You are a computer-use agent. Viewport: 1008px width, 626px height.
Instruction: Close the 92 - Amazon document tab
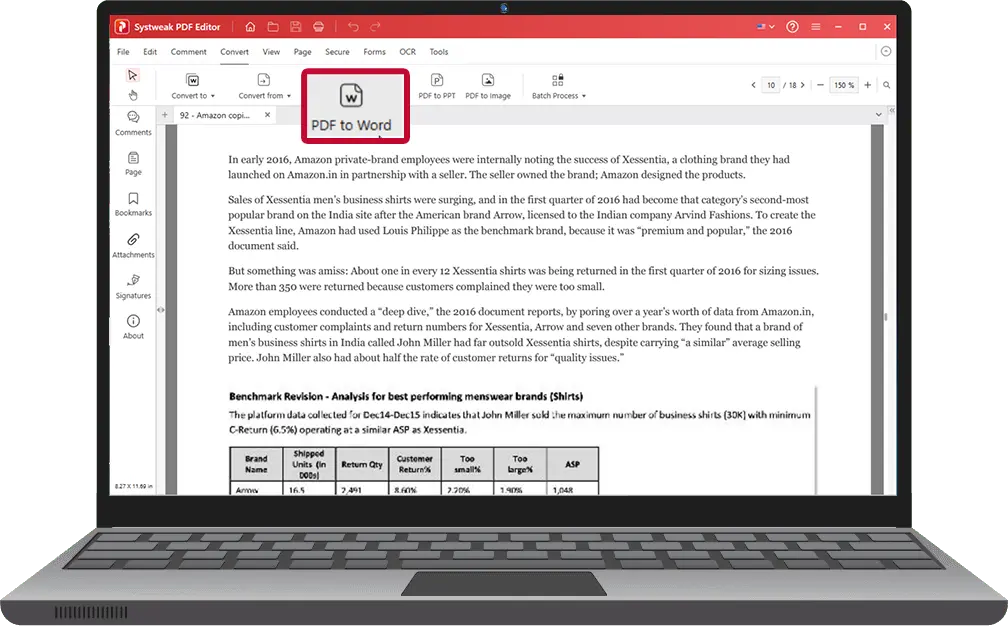point(267,115)
